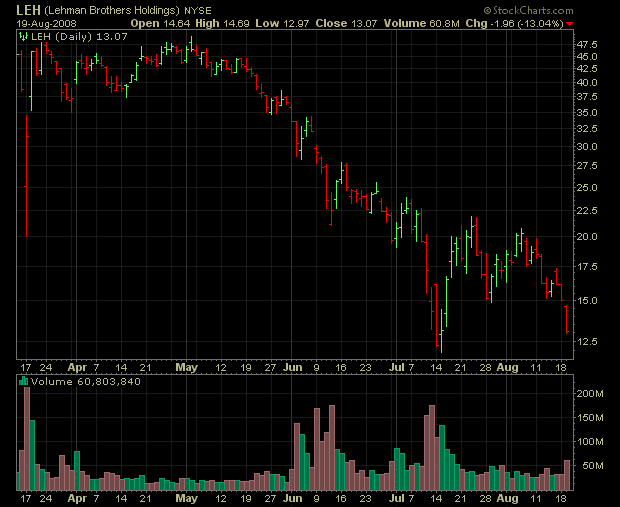The image size is (620, 507).
Task: Click the NYSE exchange label
Action: point(198,11)
